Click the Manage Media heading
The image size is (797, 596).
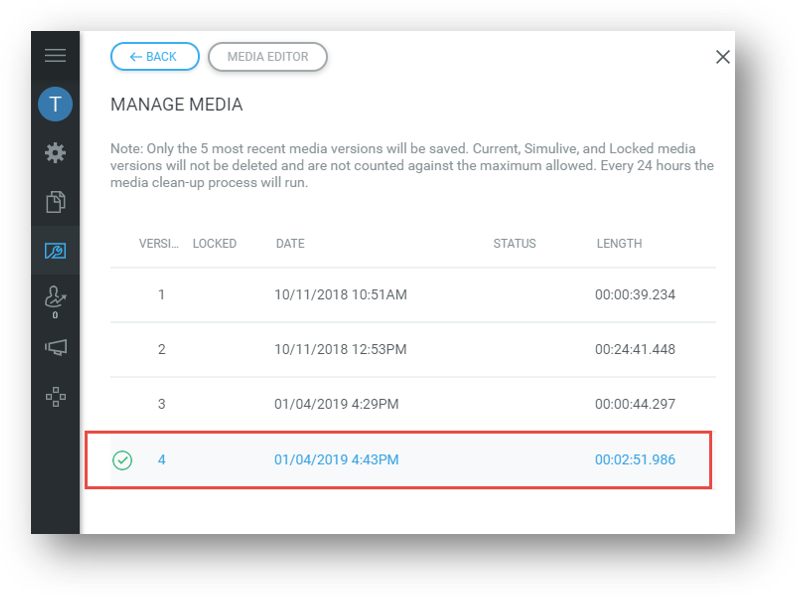(176, 105)
